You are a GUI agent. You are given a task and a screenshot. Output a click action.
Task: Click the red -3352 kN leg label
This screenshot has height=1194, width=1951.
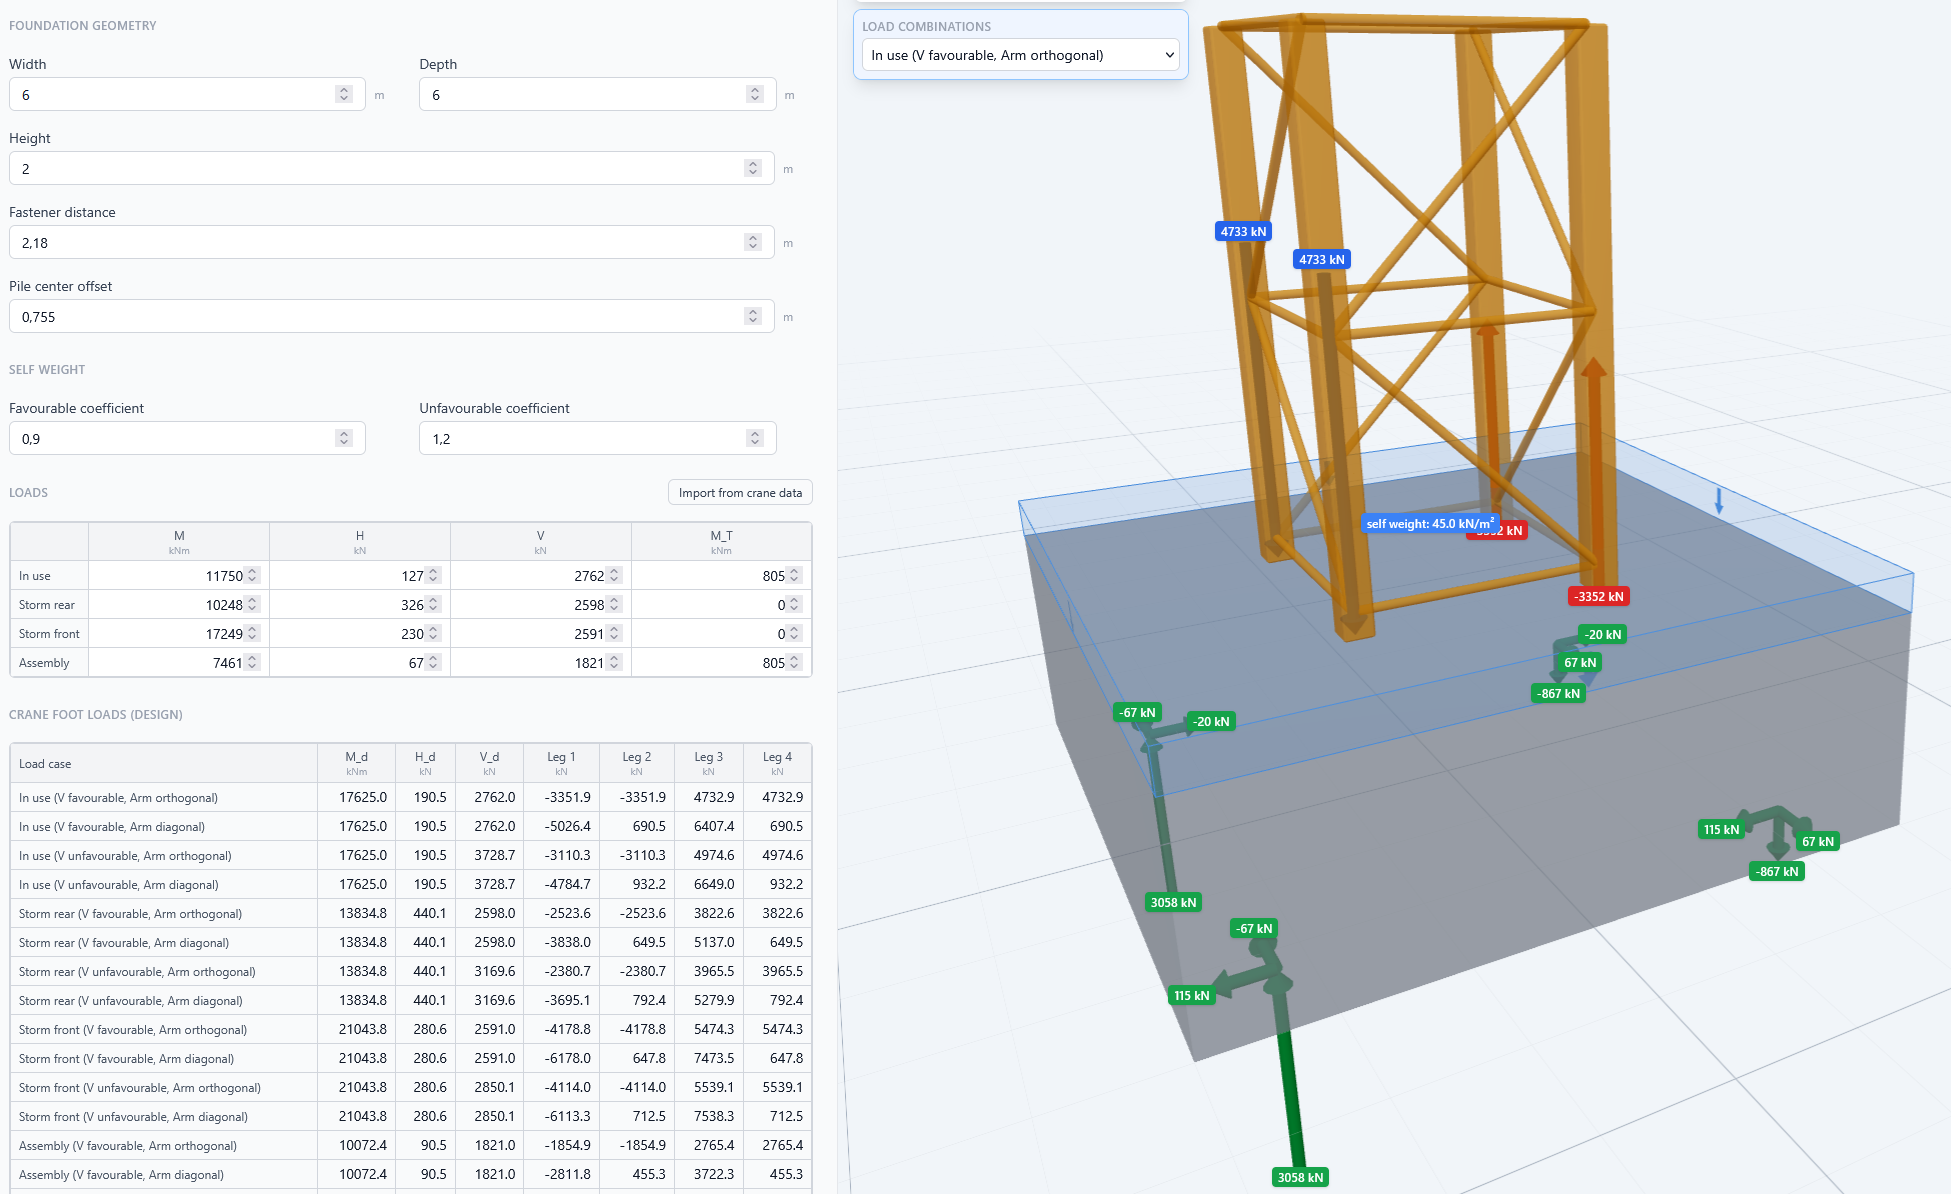click(1598, 596)
